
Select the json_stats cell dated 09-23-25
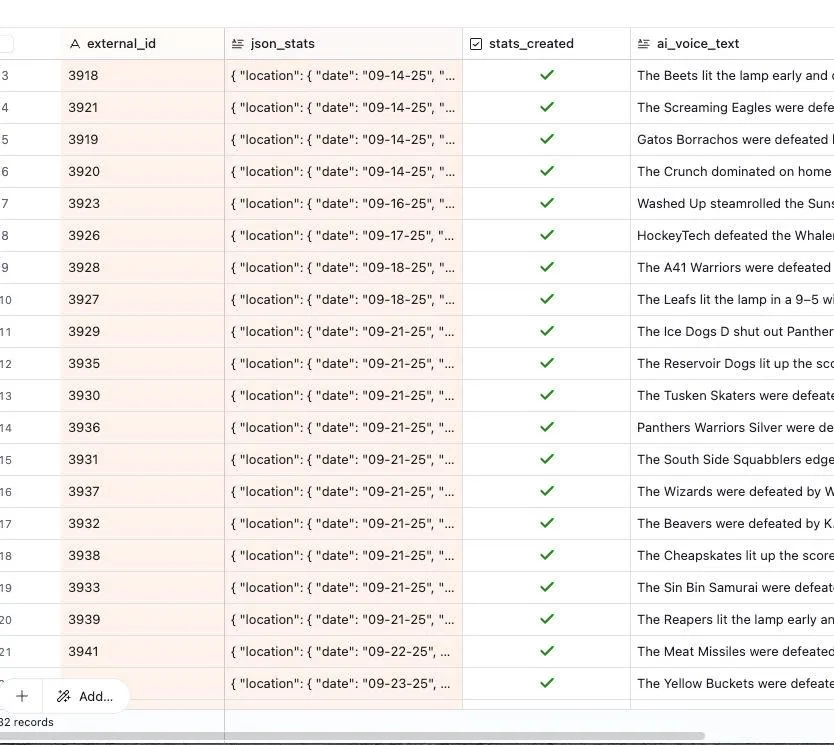344,683
